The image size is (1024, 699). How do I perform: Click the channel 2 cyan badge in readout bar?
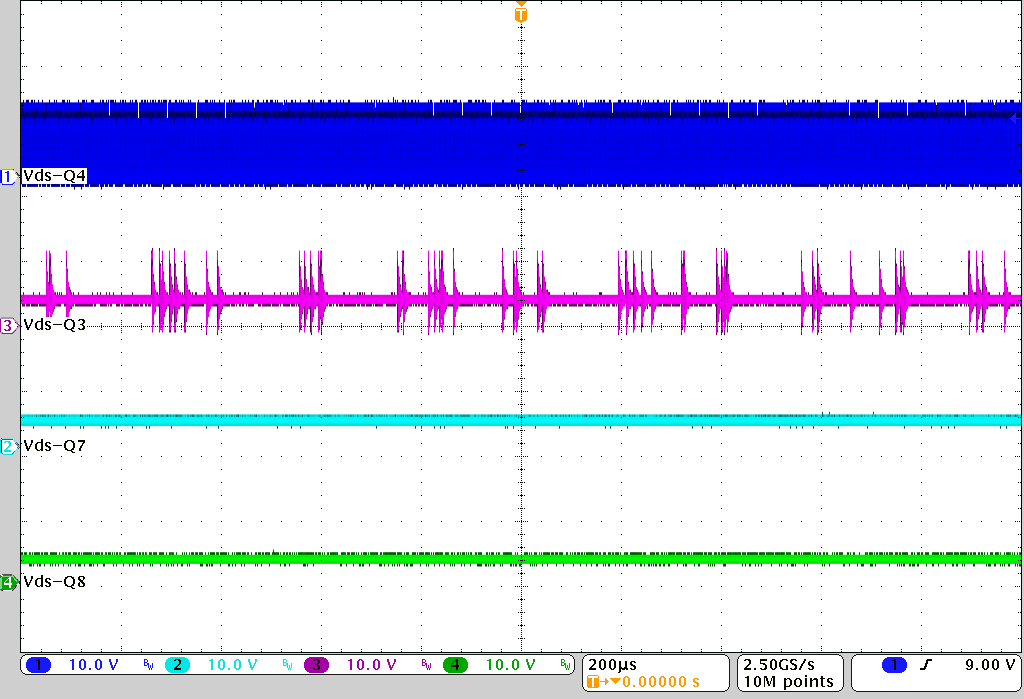pyautogui.click(x=177, y=665)
